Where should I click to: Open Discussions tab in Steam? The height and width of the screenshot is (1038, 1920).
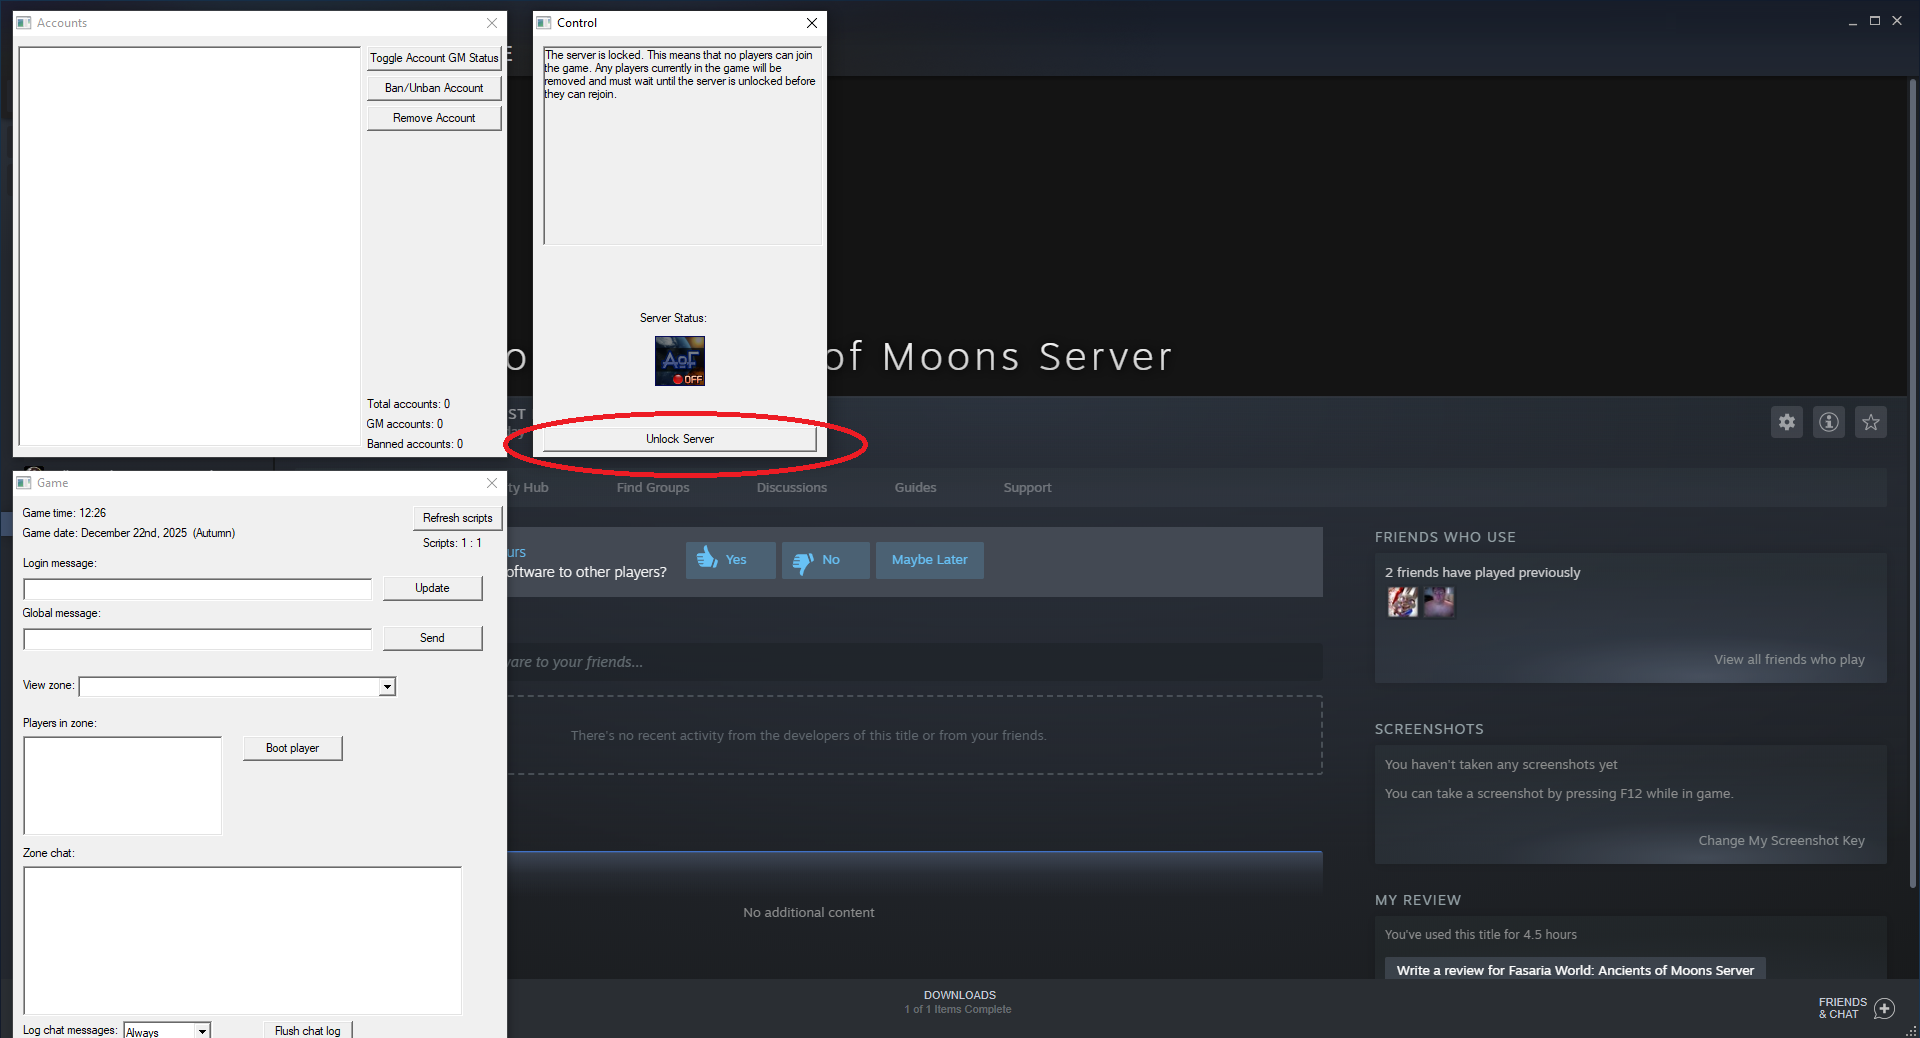792,488
